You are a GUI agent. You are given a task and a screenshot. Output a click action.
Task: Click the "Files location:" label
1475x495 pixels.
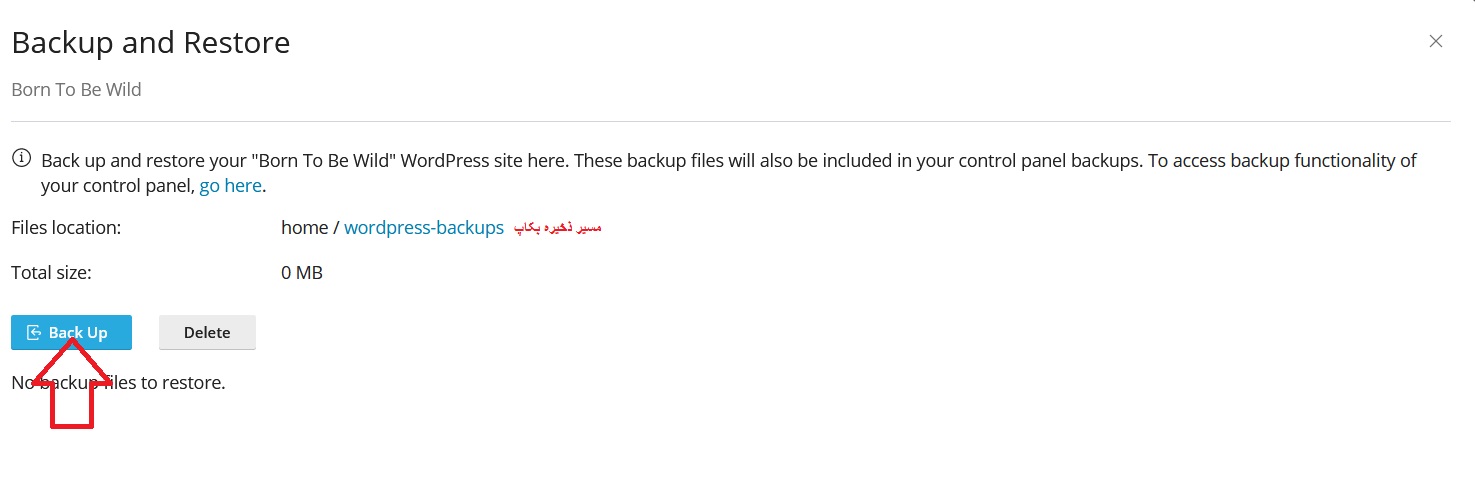66,228
